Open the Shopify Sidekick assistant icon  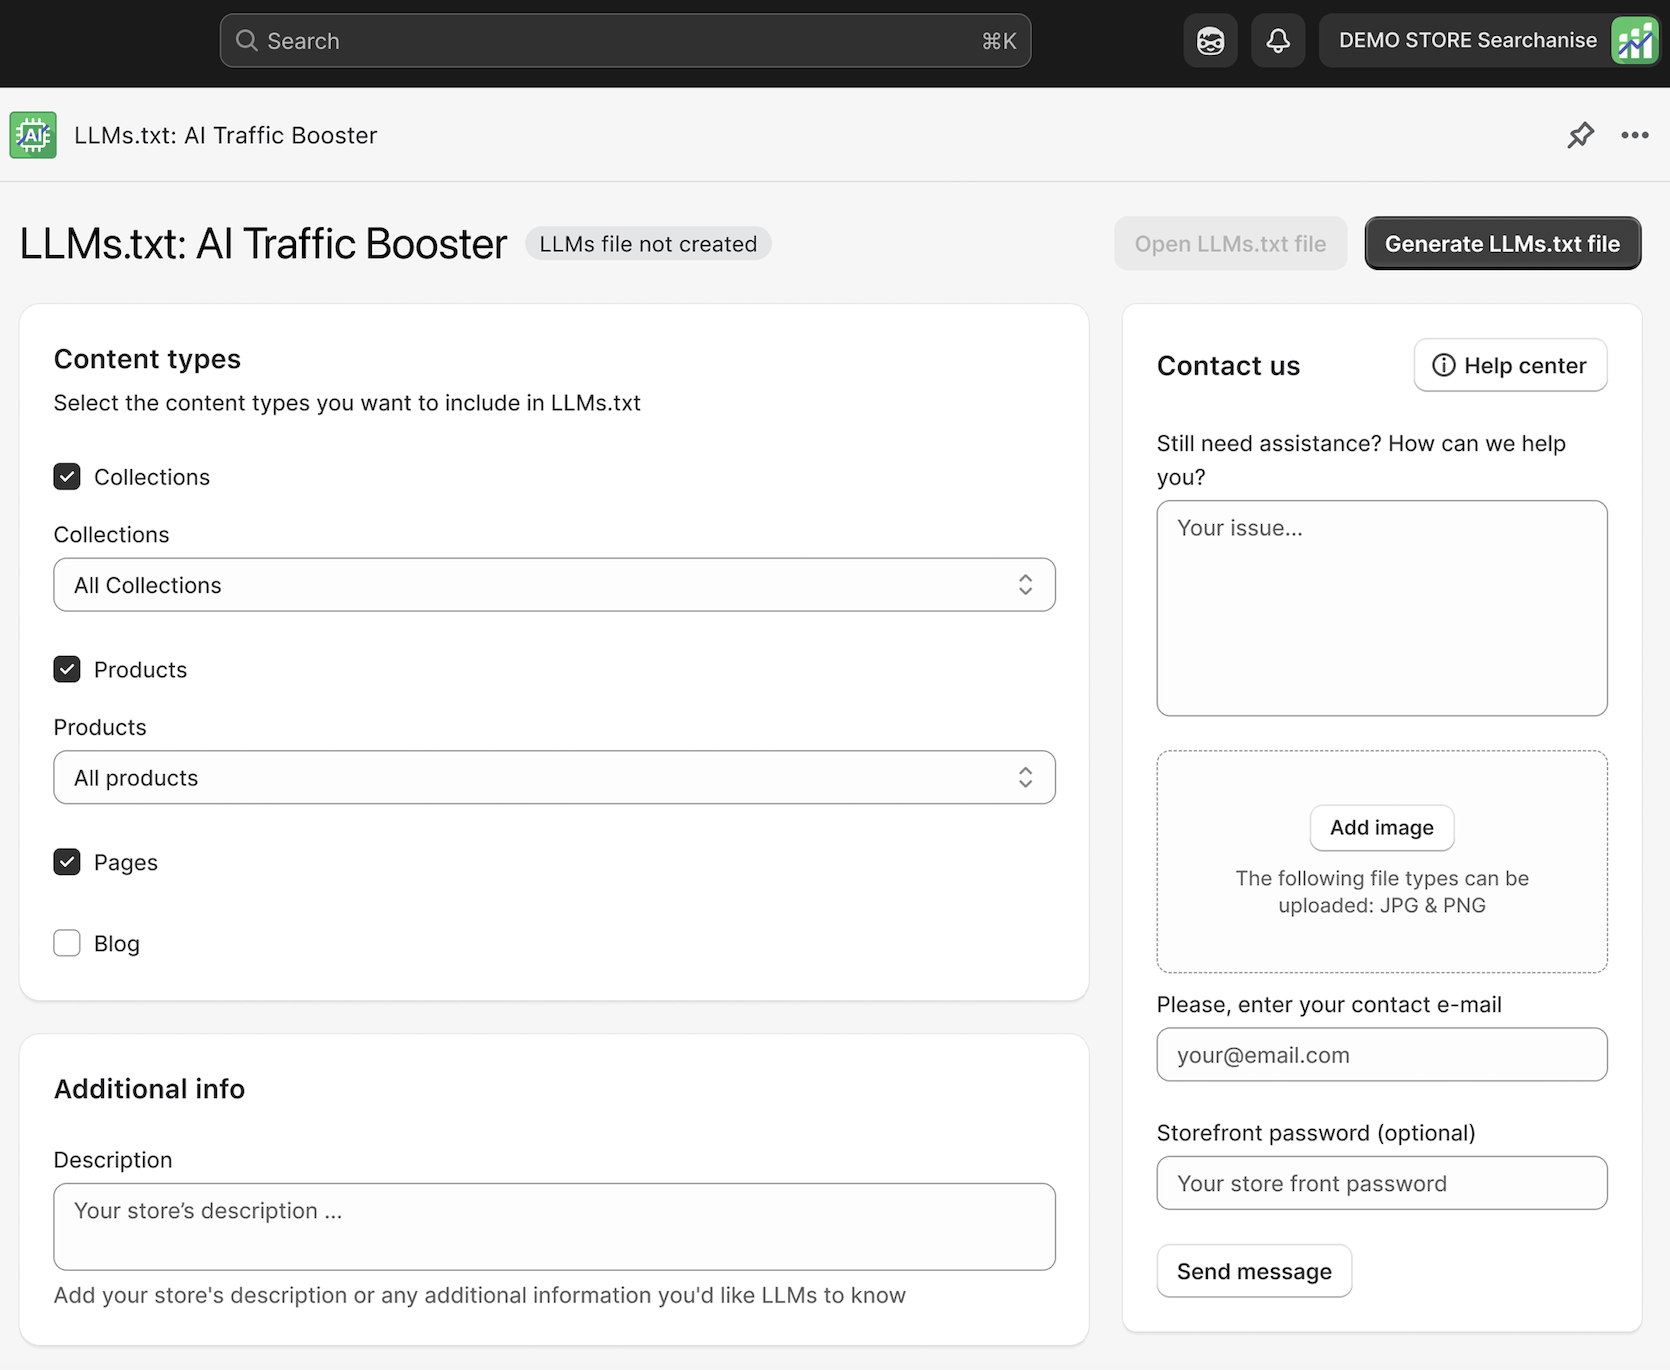tap(1209, 40)
